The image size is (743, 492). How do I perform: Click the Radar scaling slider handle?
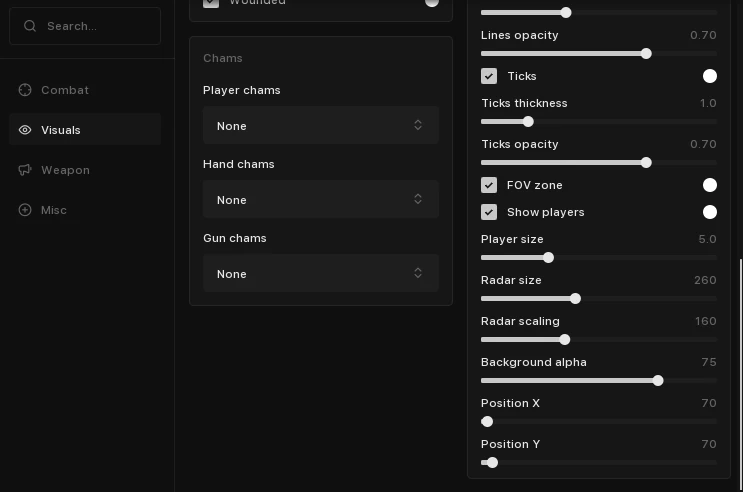point(564,339)
